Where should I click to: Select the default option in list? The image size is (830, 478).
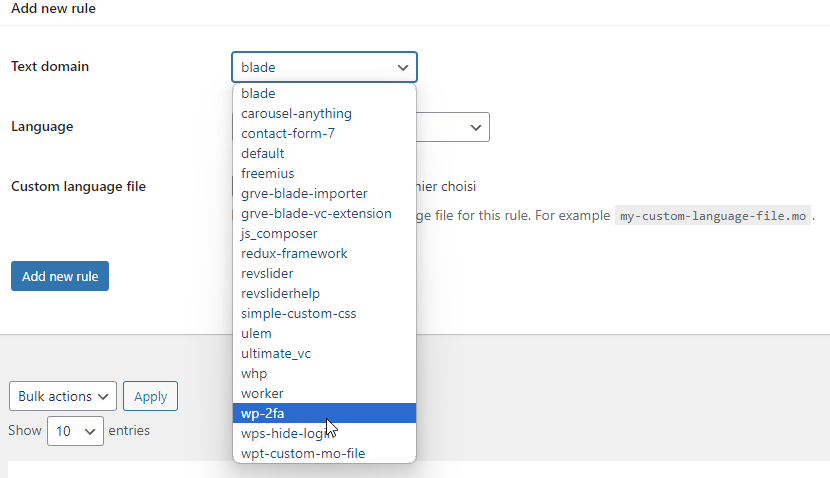pyautogui.click(x=263, y=153)
